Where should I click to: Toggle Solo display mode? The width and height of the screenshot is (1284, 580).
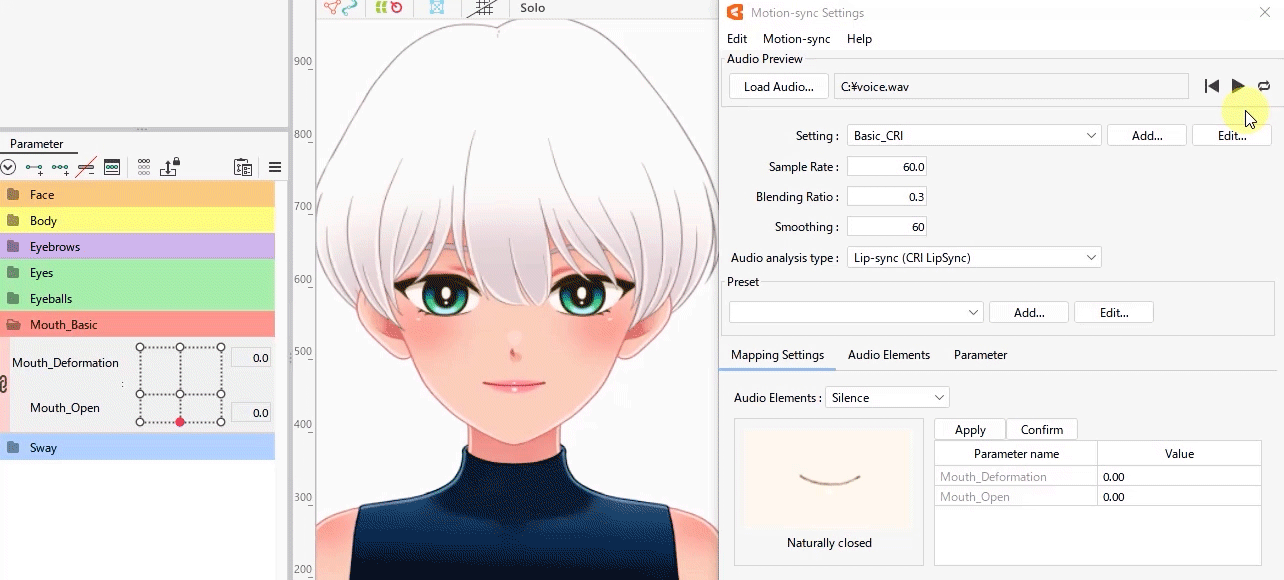(x=533, y=8)
